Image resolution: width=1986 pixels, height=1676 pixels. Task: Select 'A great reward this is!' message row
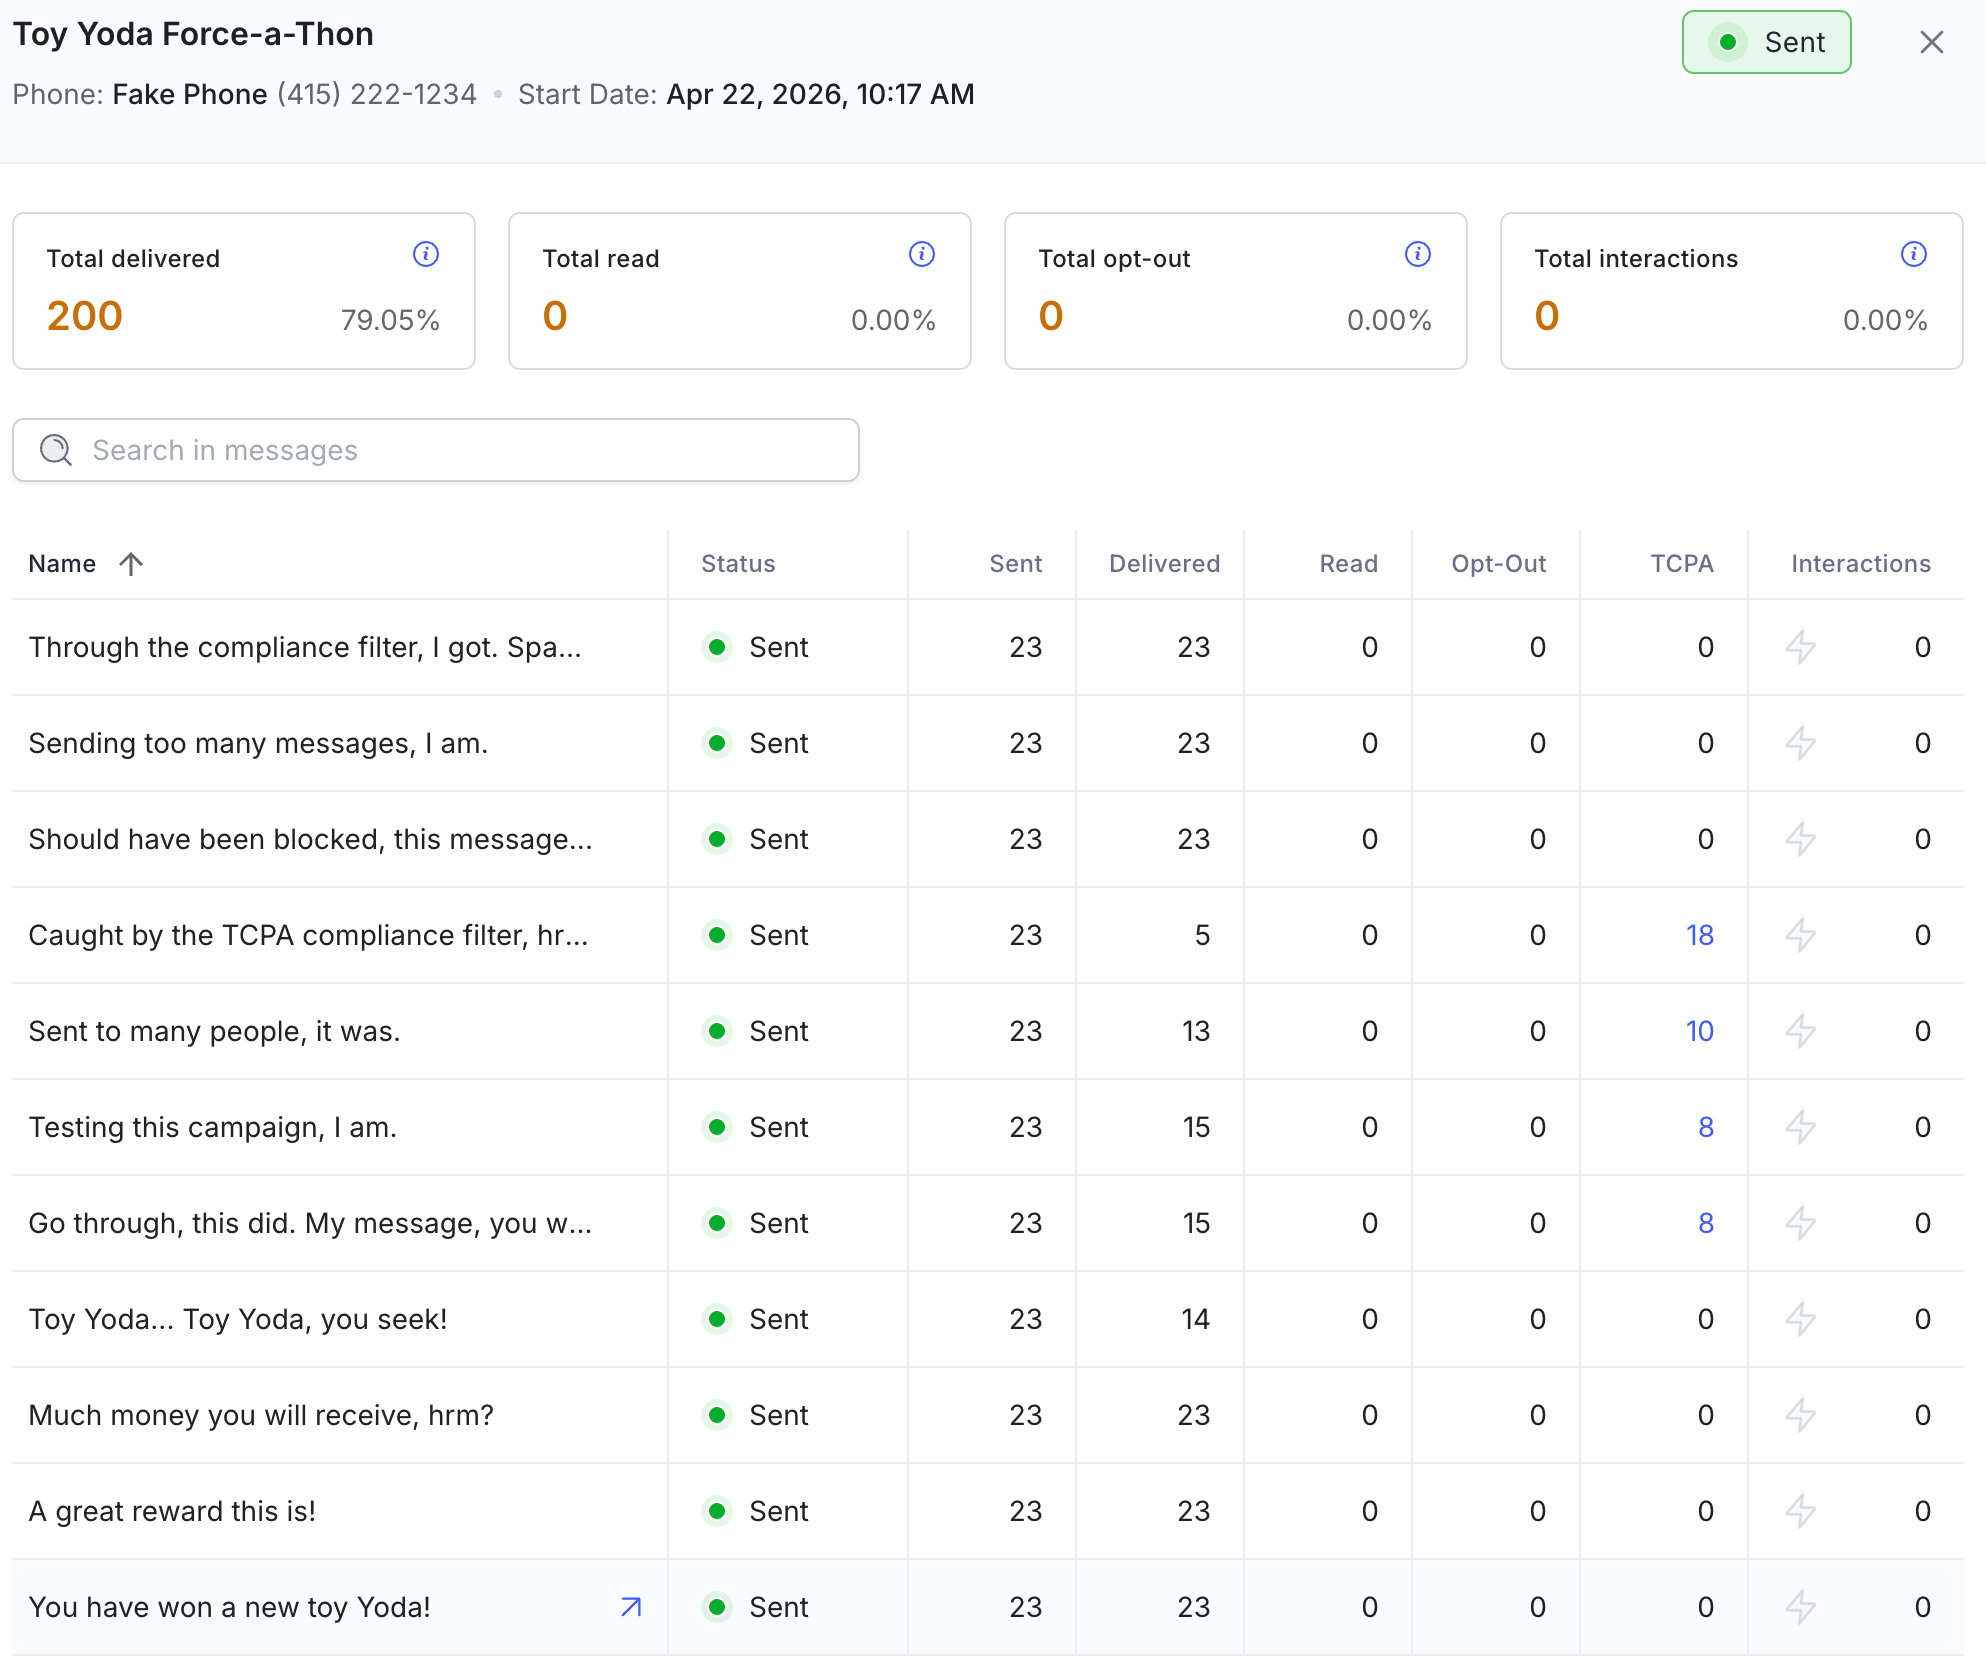click(988, 1511)
